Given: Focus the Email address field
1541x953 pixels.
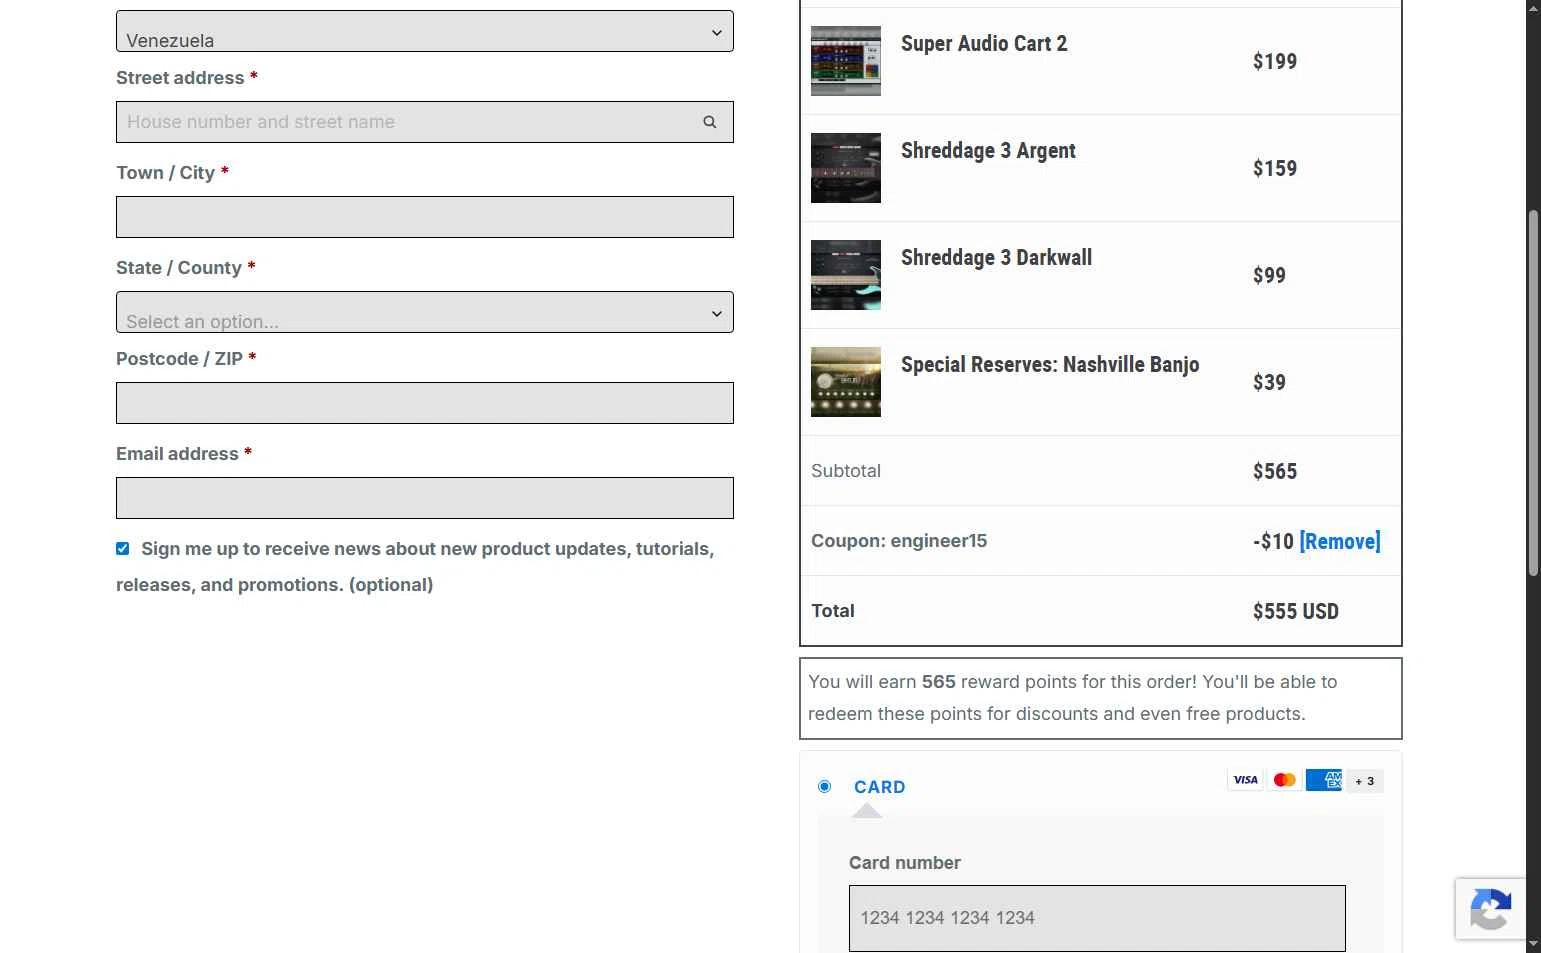Looking at the screenshot, I should click(x=425, y=498).
